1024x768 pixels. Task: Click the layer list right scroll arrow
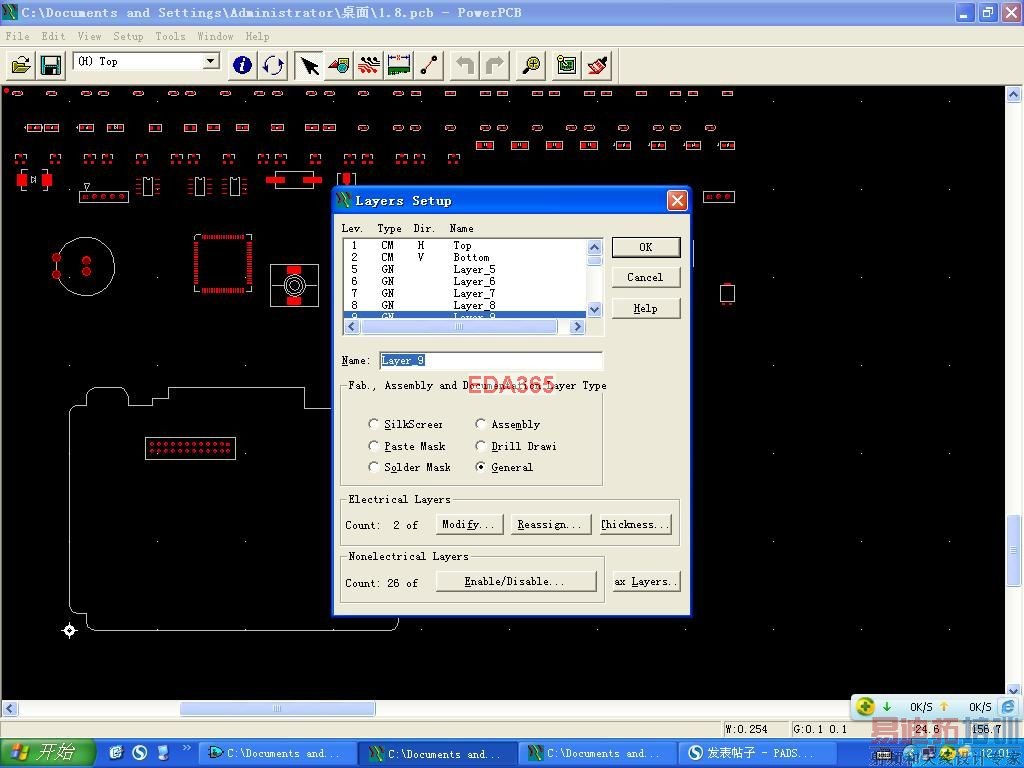coord(577,326)
